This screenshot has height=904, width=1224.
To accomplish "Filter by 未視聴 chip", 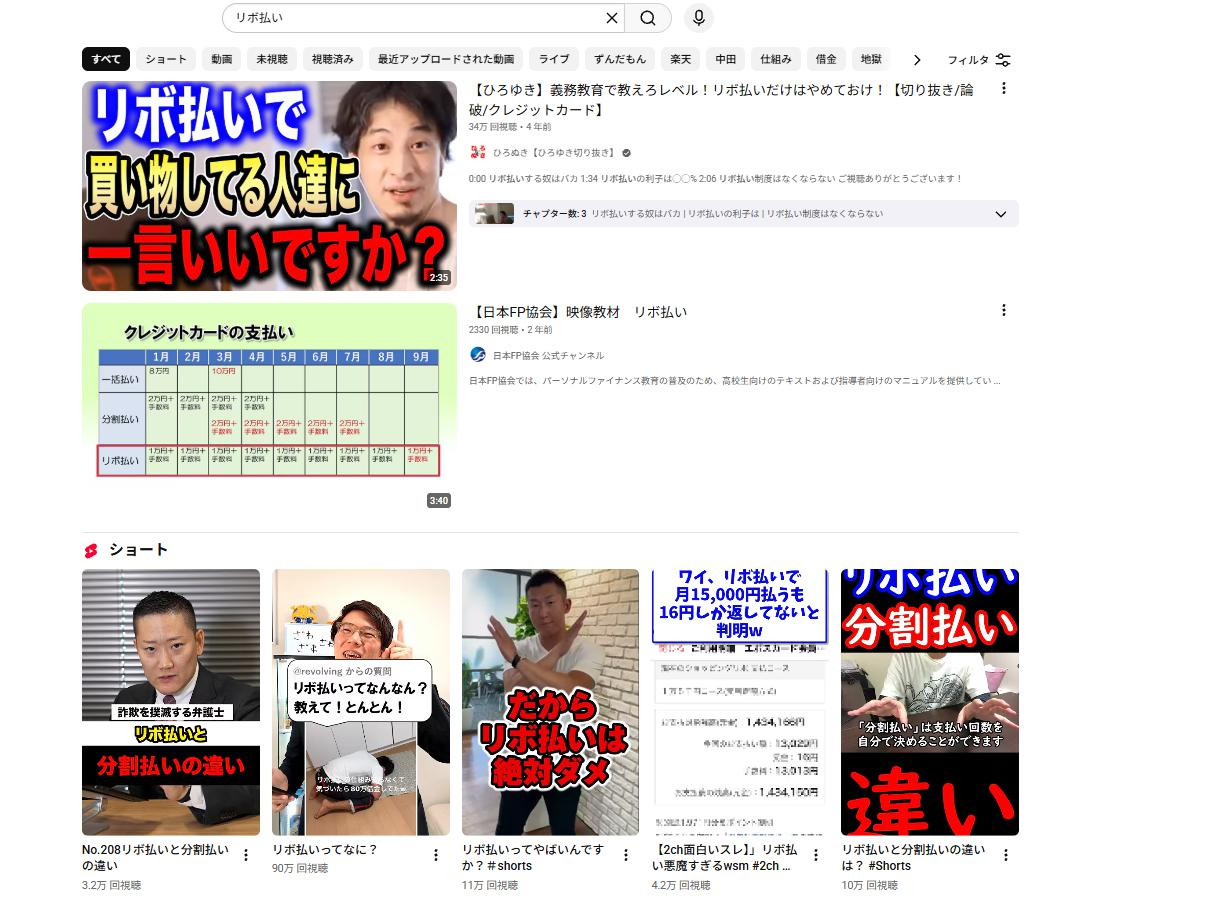I will point(271,59).
